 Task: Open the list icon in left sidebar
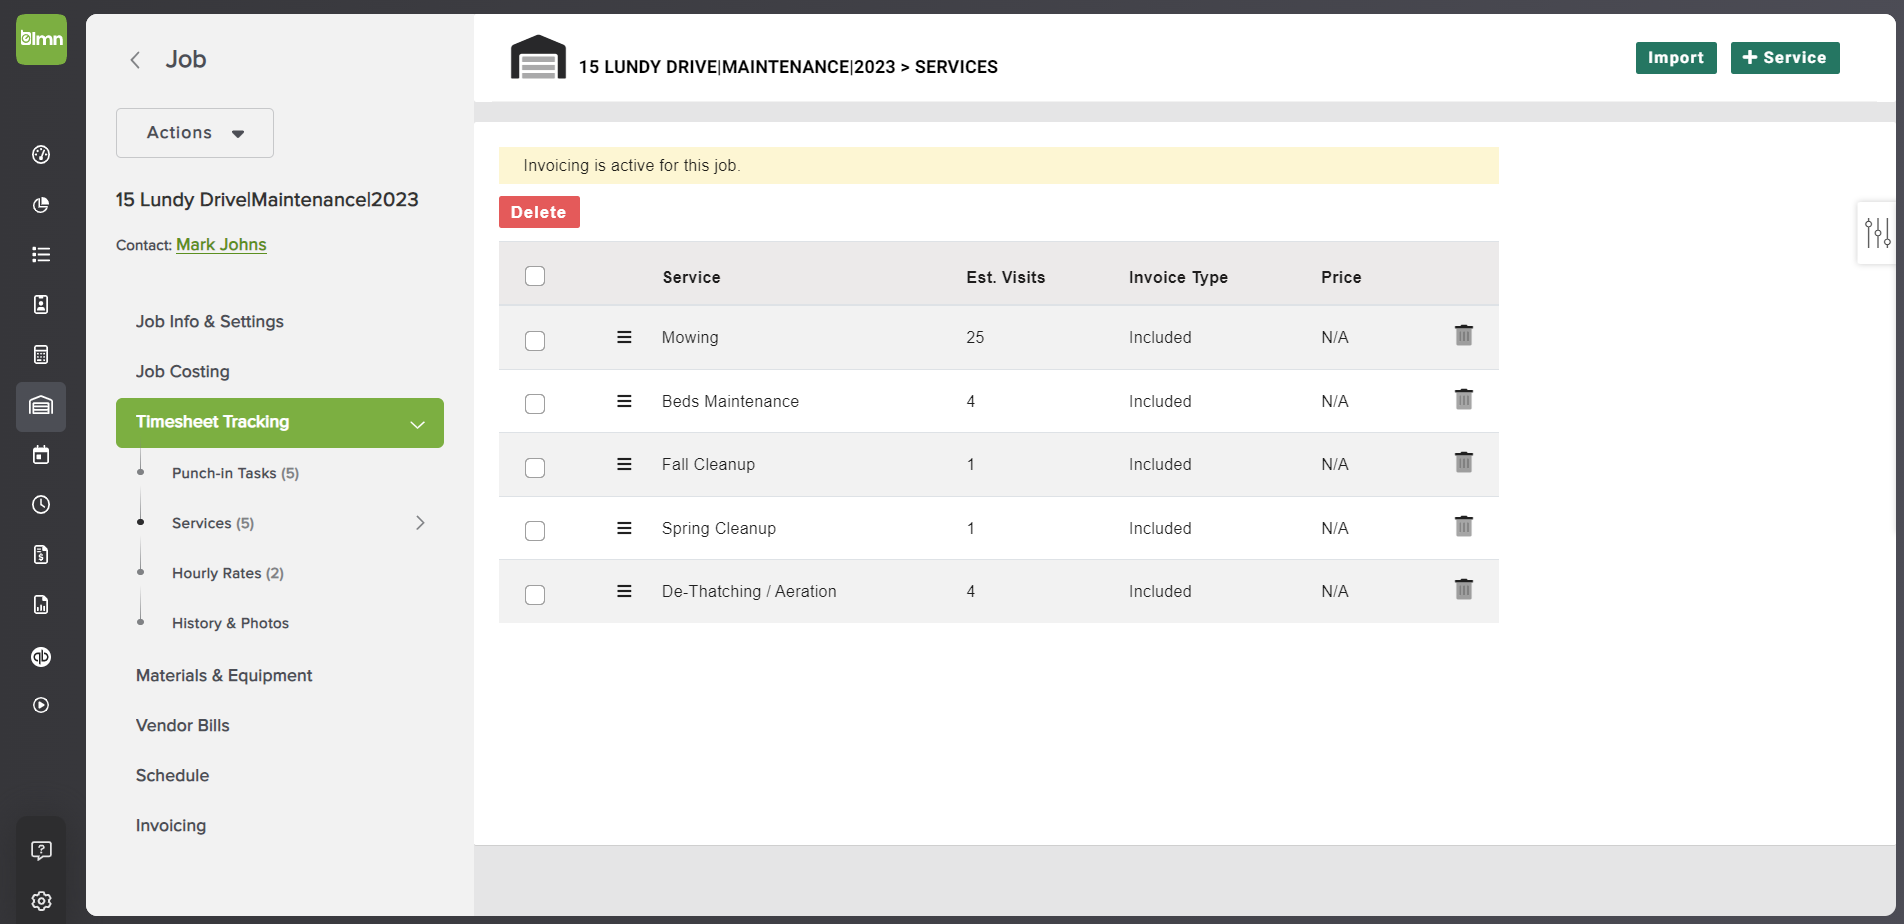pyautogui.click(x=41, y=255)
